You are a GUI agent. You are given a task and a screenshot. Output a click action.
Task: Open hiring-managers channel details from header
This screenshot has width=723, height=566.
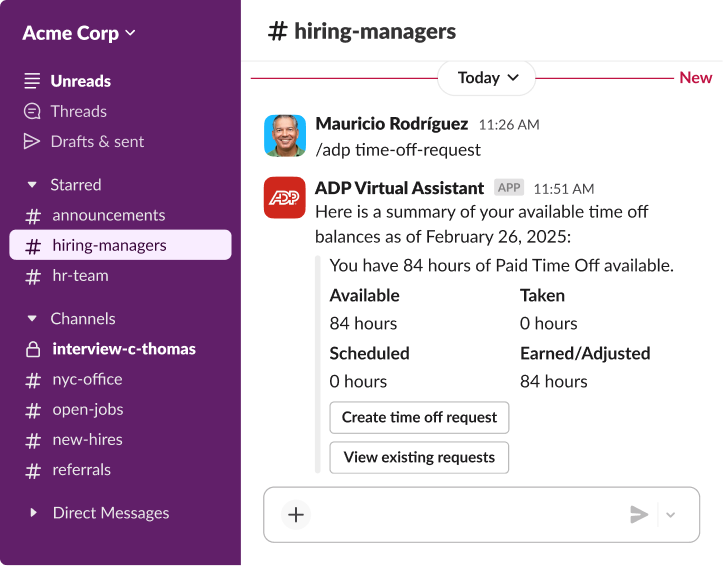click(375, 31)
